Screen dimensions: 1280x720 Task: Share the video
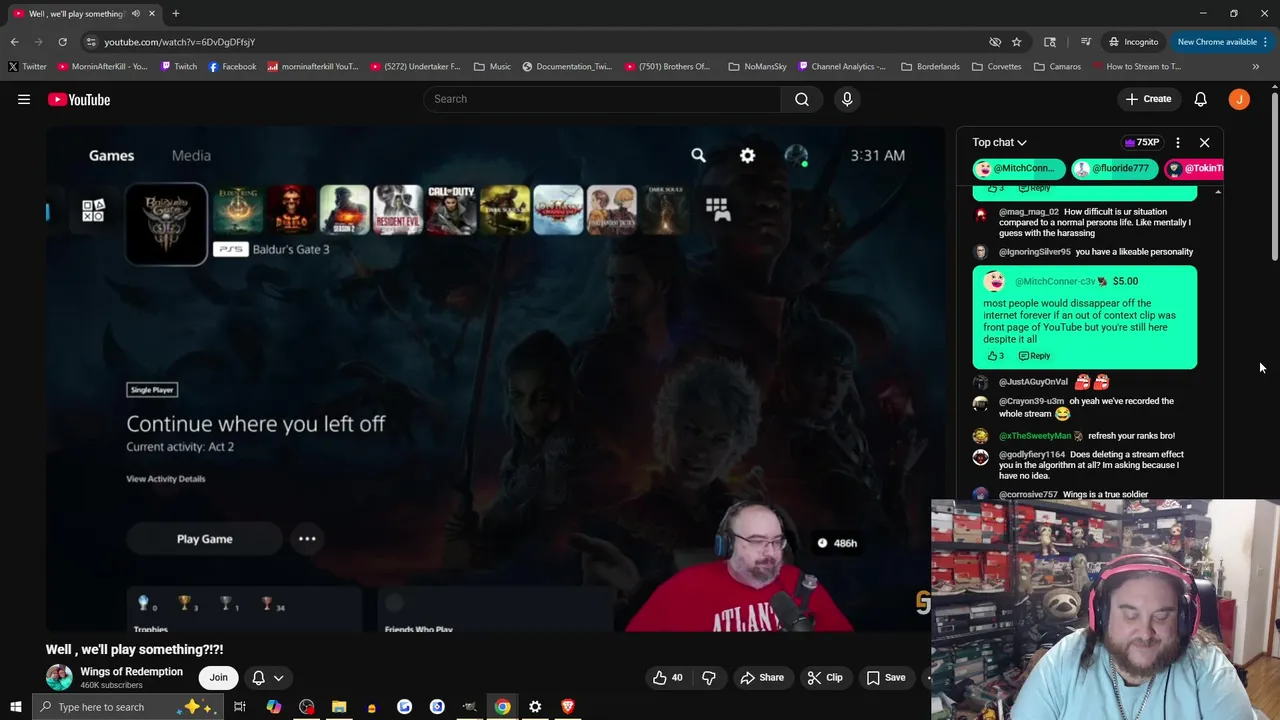click(761, 677)
